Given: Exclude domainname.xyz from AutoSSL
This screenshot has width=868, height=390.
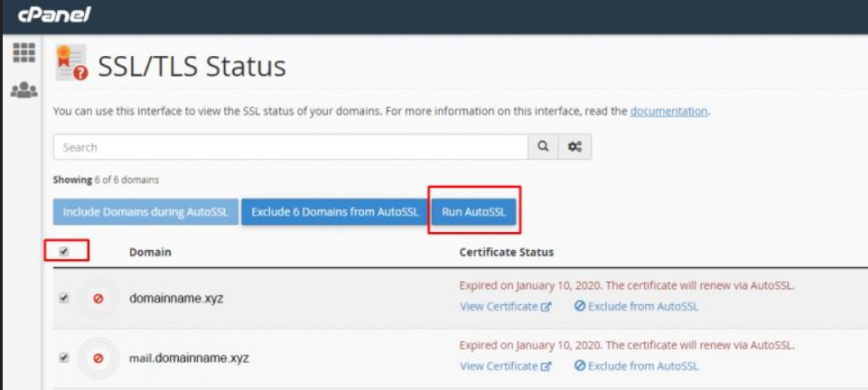Looking at the screenshot, I should coord(636,306).
